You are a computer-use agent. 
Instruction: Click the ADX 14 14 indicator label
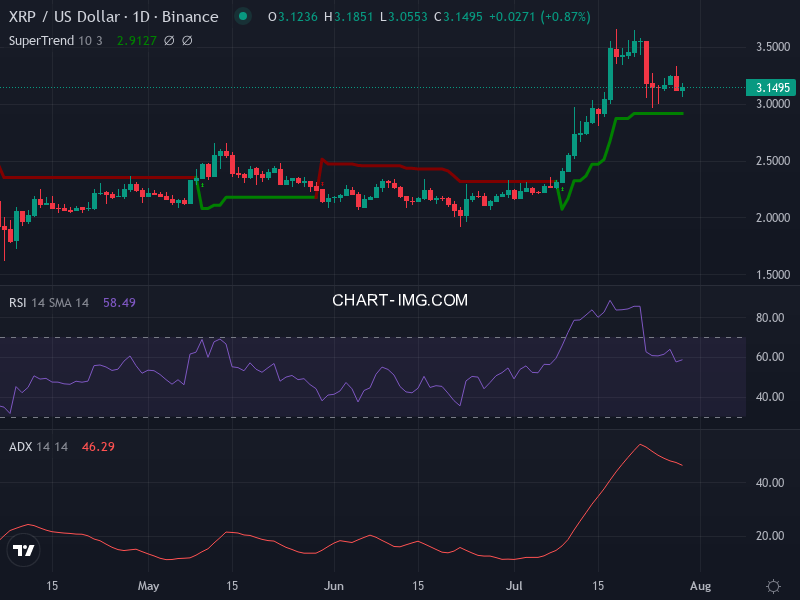[38, 447]
